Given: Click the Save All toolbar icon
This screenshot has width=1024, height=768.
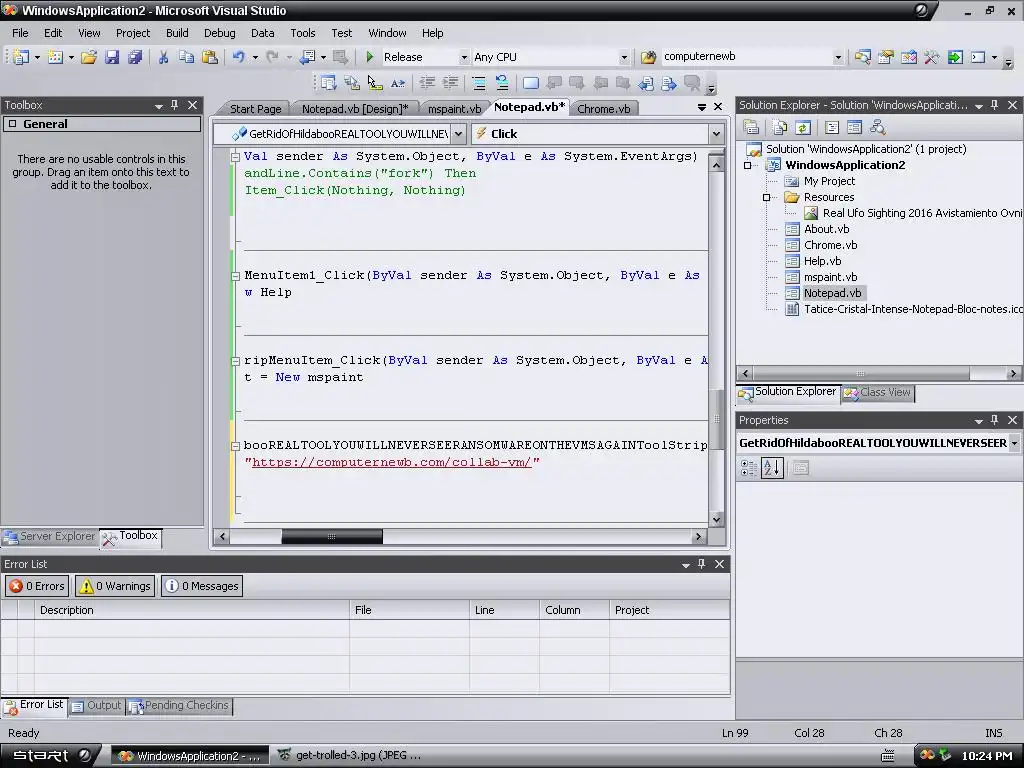Looking at the screenshot, I should (x=135, y=57).
